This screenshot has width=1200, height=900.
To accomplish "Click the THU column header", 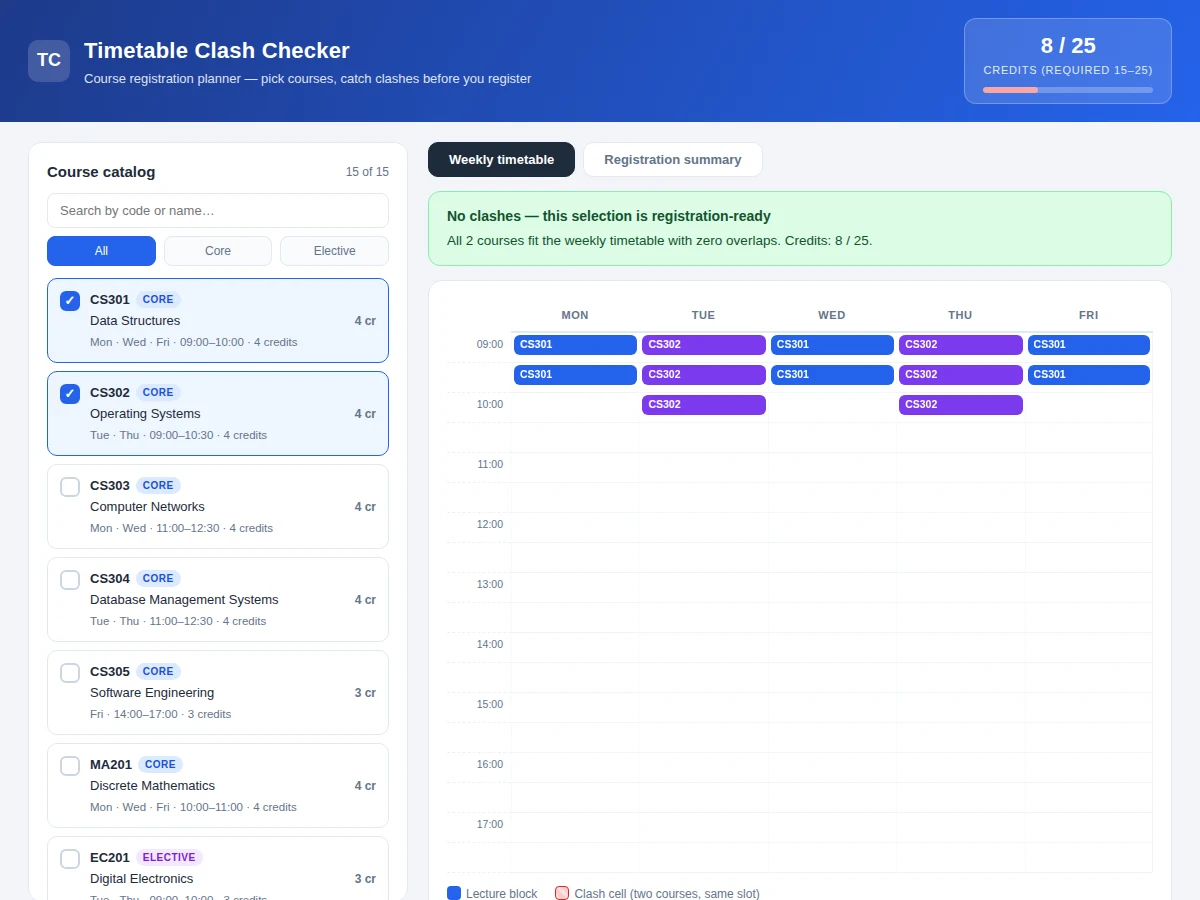I will tap(960, 315).
